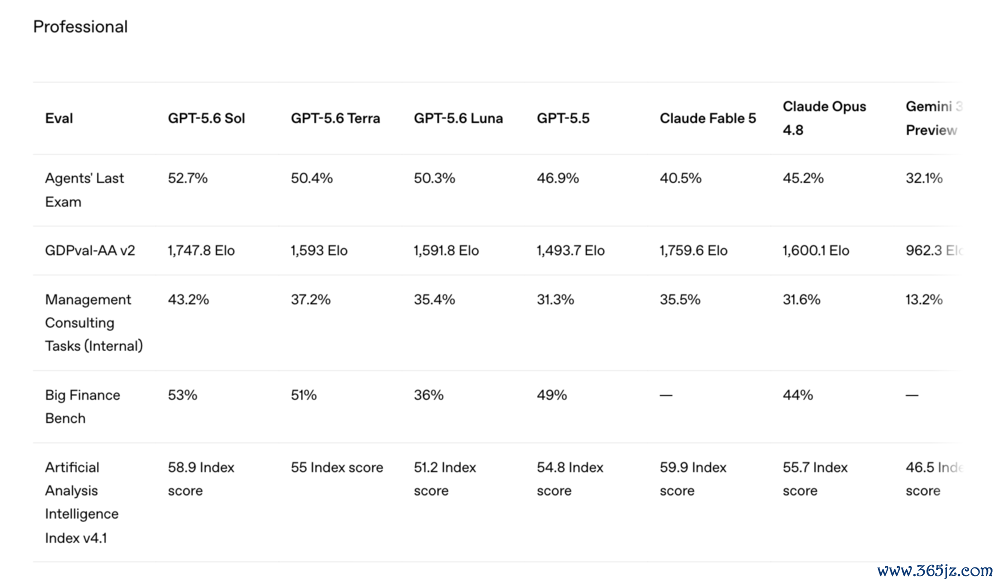Click the 1,759.6 Elo cell

[x=693, y=251]
